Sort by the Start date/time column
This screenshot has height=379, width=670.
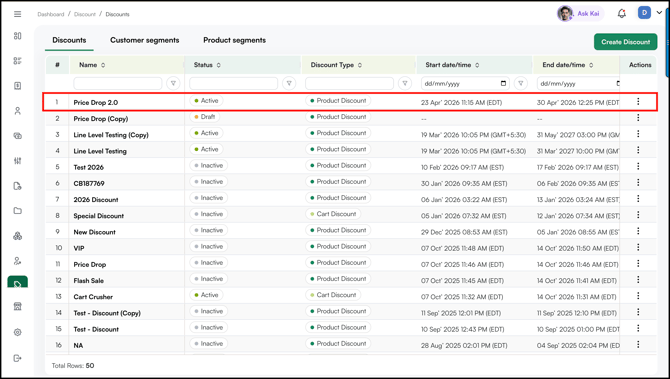tap(477, 65)
